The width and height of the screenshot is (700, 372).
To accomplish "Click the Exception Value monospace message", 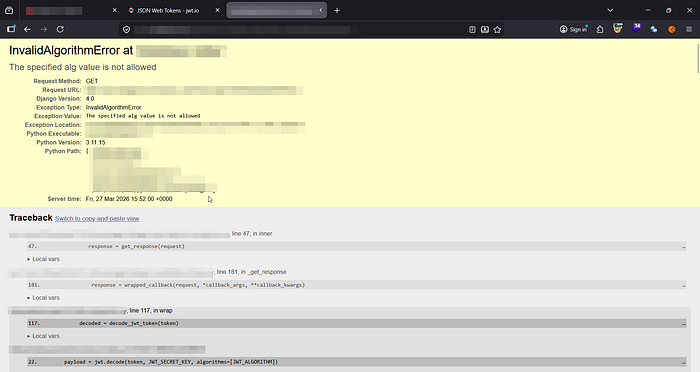I will [x=143, y=116].
